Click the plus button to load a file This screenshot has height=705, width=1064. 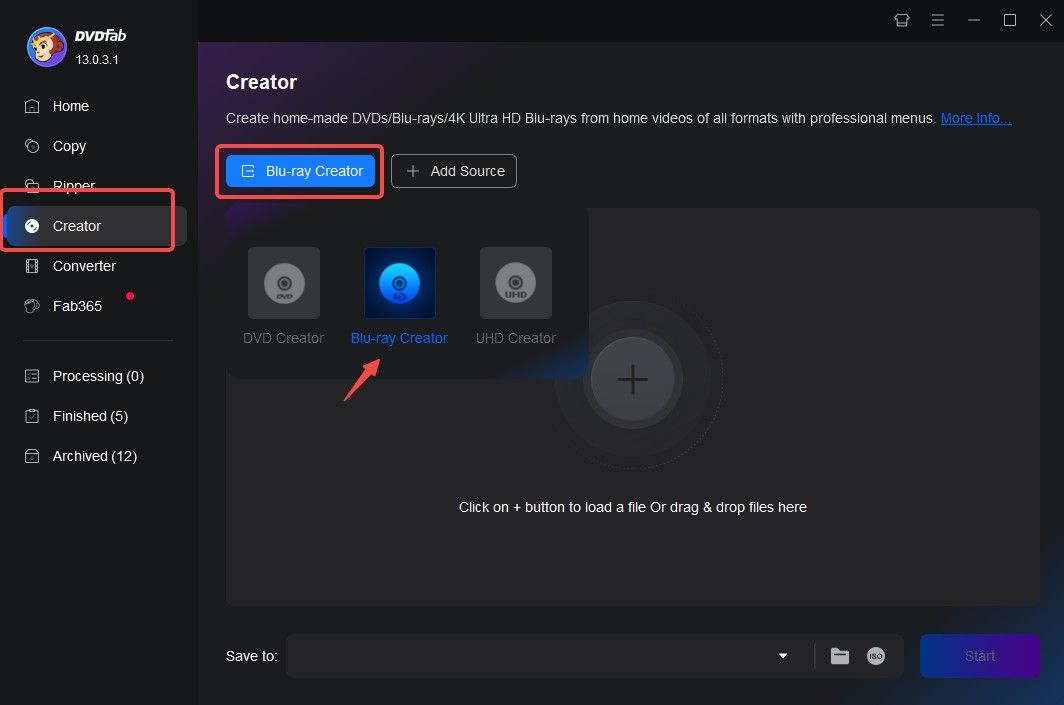click(633, 380)
